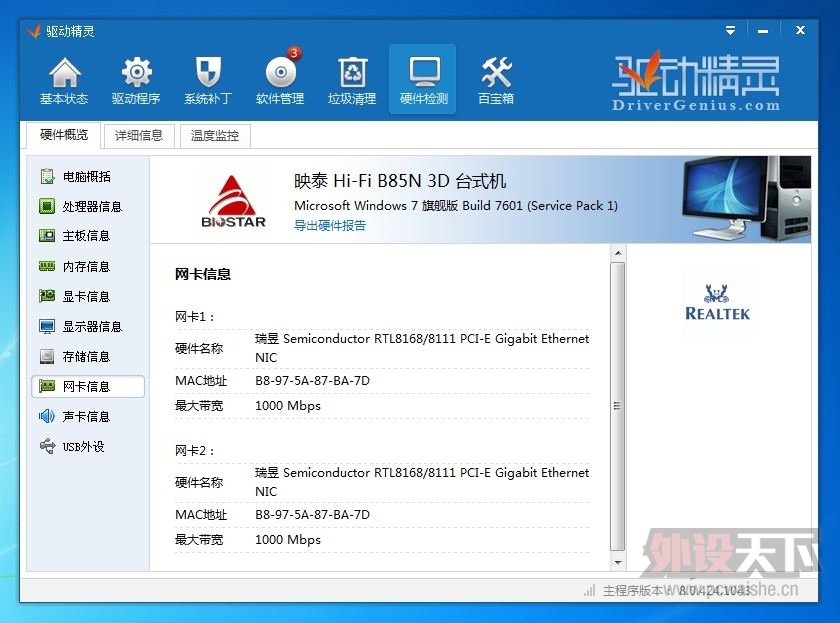
Task: Switch to 硬件概览 tab
Action: (x=64, y=134)
